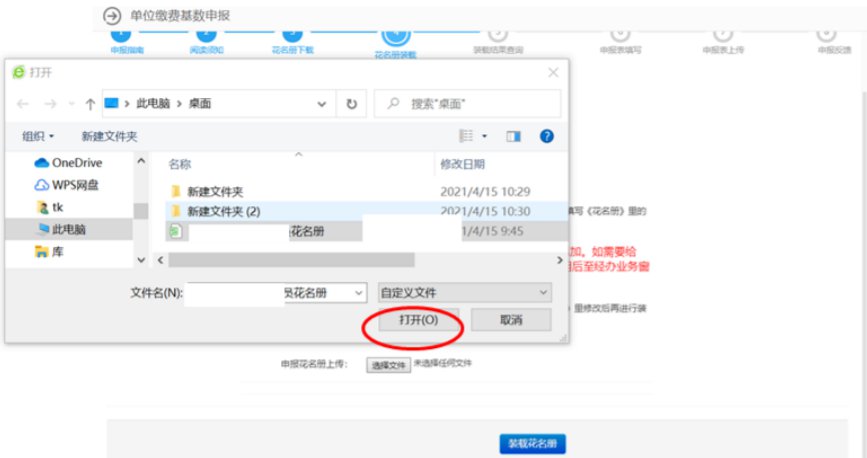Open the recent locations dropdown arrow
Viewport: 867px width, 458px height.
(71, 104)
